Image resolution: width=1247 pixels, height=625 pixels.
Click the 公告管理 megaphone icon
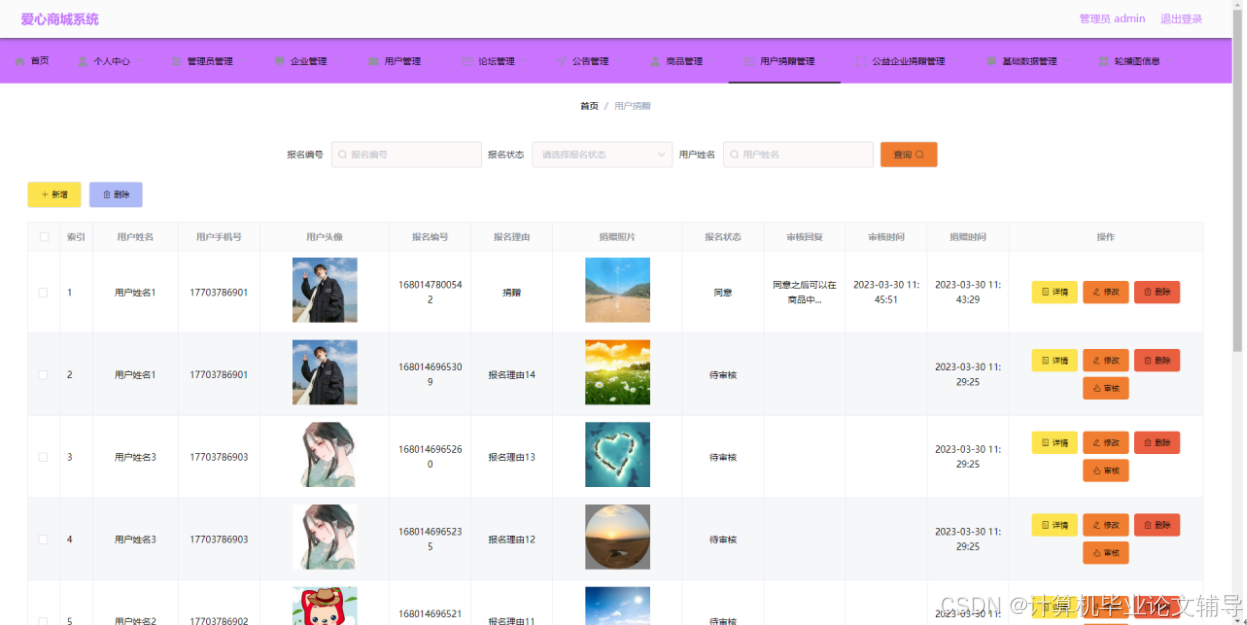[562, 60]
